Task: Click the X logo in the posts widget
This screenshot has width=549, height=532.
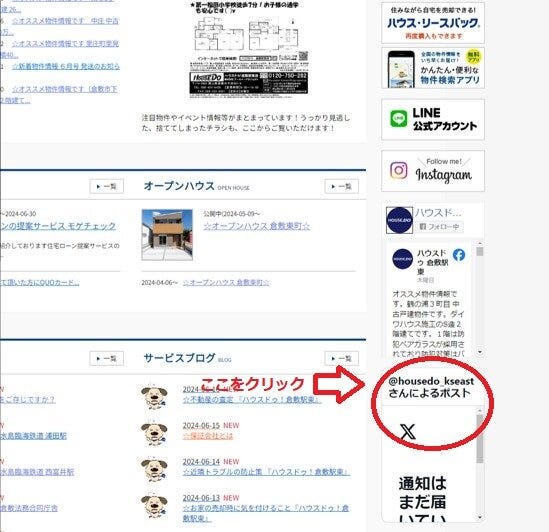Action: 408,431
